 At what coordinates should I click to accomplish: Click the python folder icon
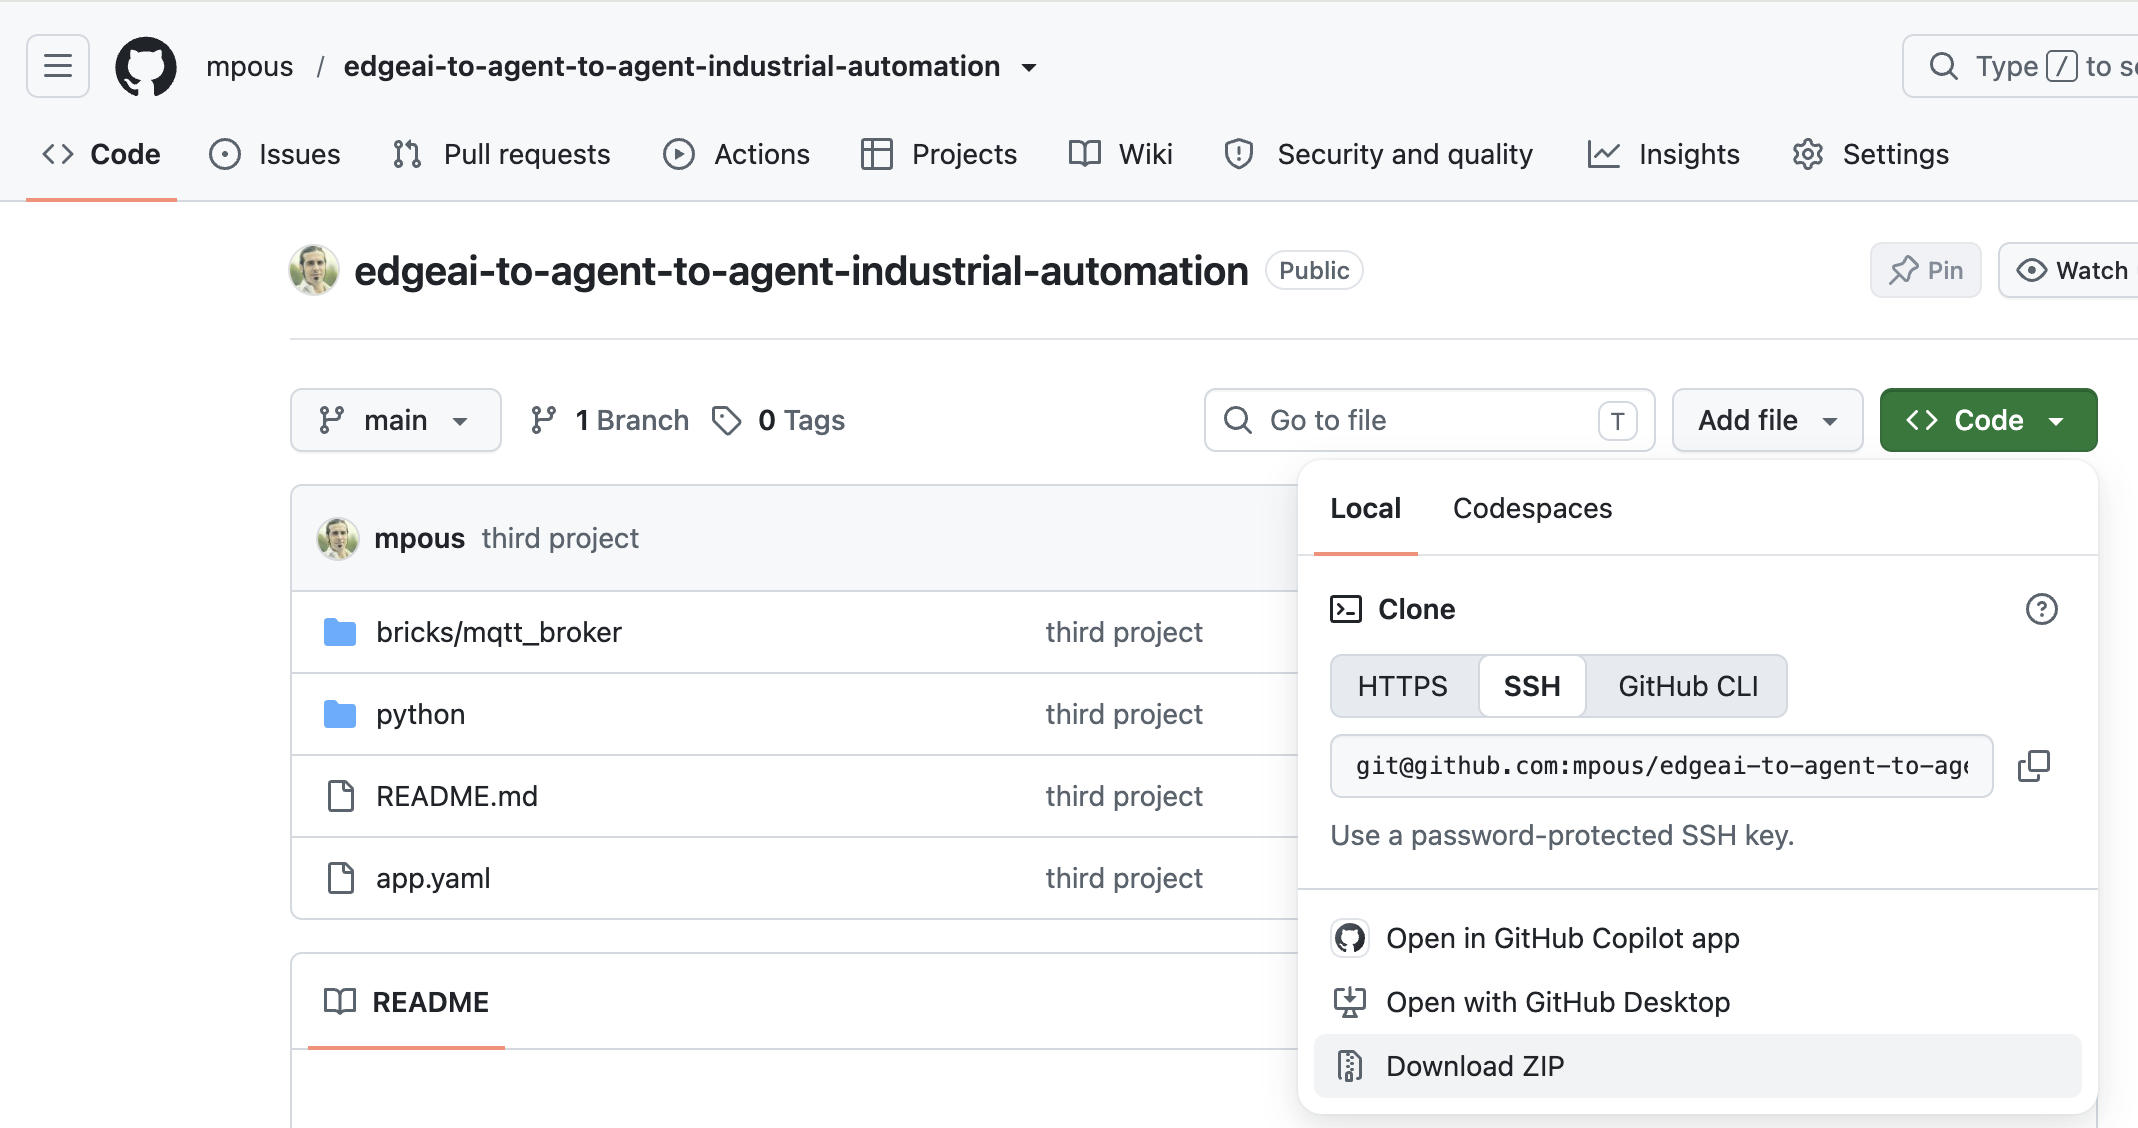click(x=340, y=714)
